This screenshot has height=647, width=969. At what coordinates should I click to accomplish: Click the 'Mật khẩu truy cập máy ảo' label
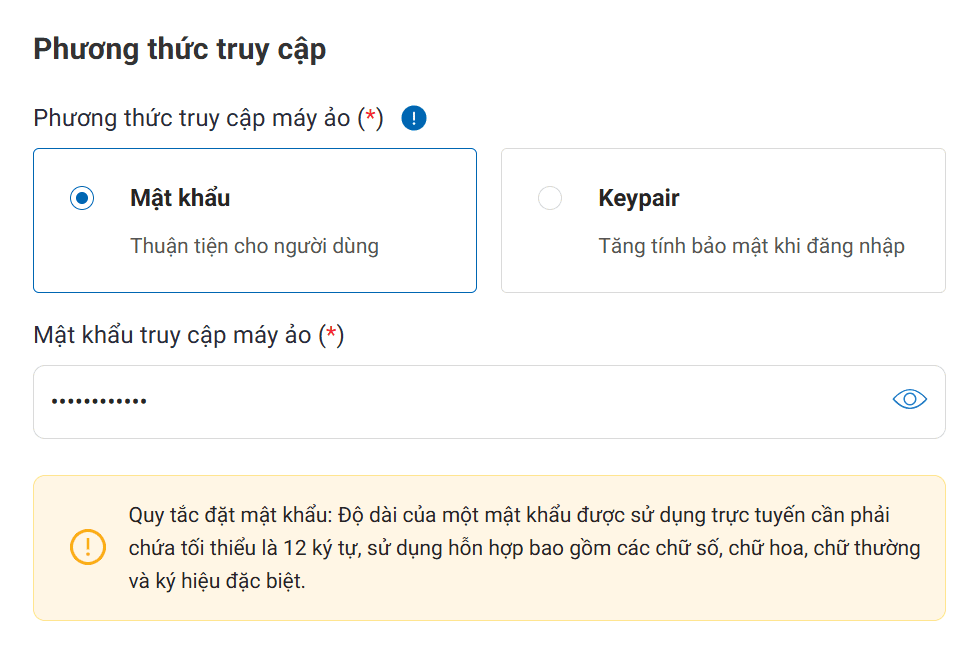[x=172, y=335]
